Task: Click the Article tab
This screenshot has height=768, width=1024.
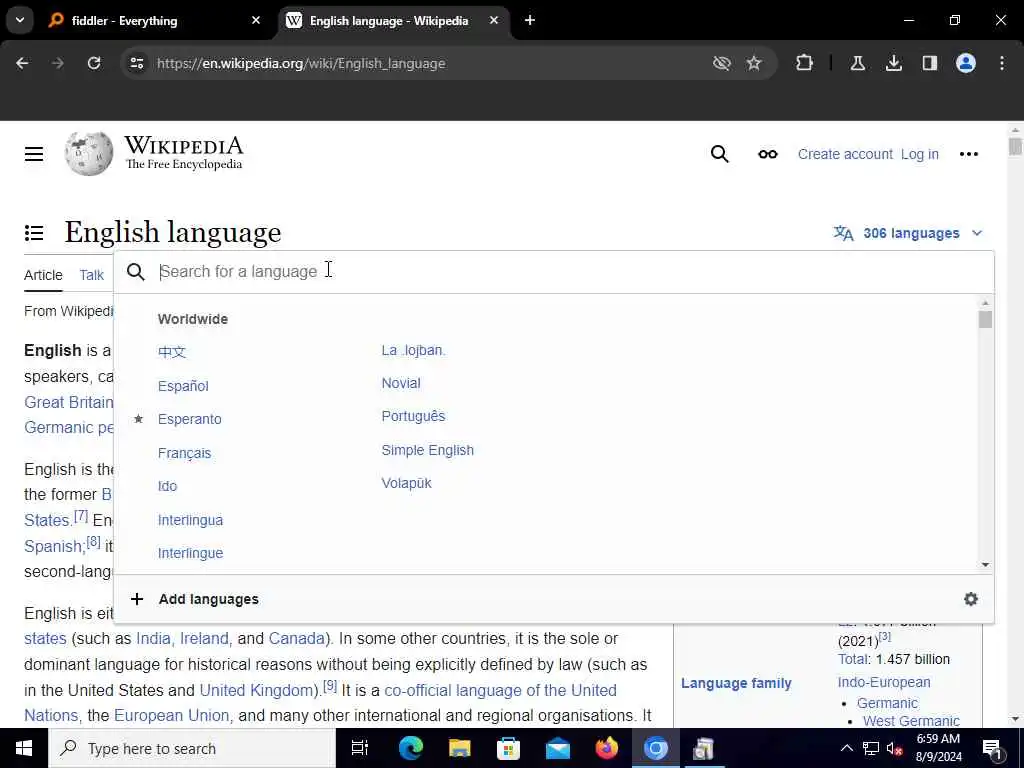Action: tap(43, 275)
